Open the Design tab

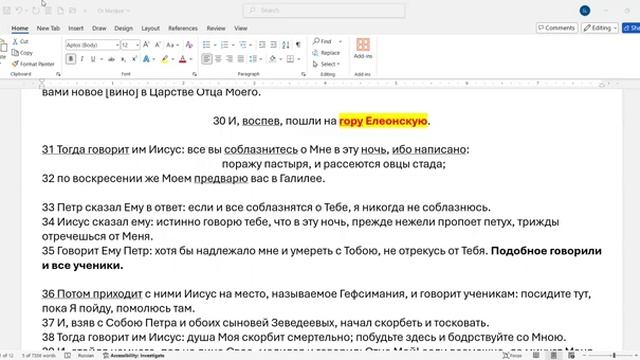(x=123, y=28)
